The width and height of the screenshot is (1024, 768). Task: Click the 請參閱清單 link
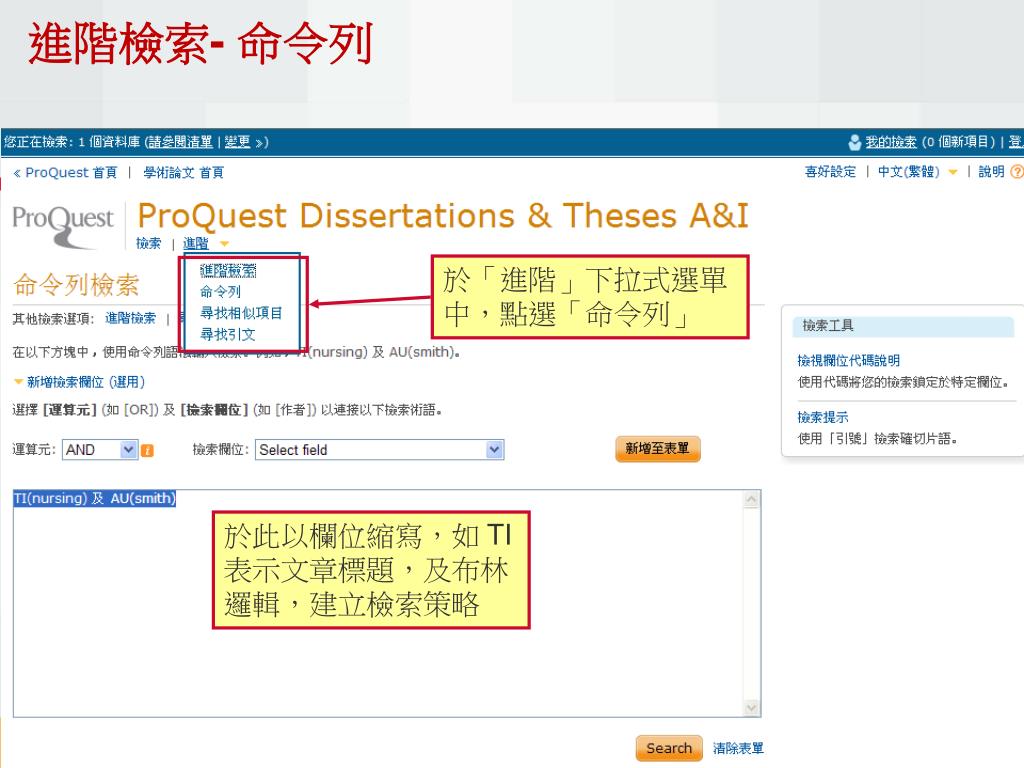pyautogui.click(x=180, y=142)
